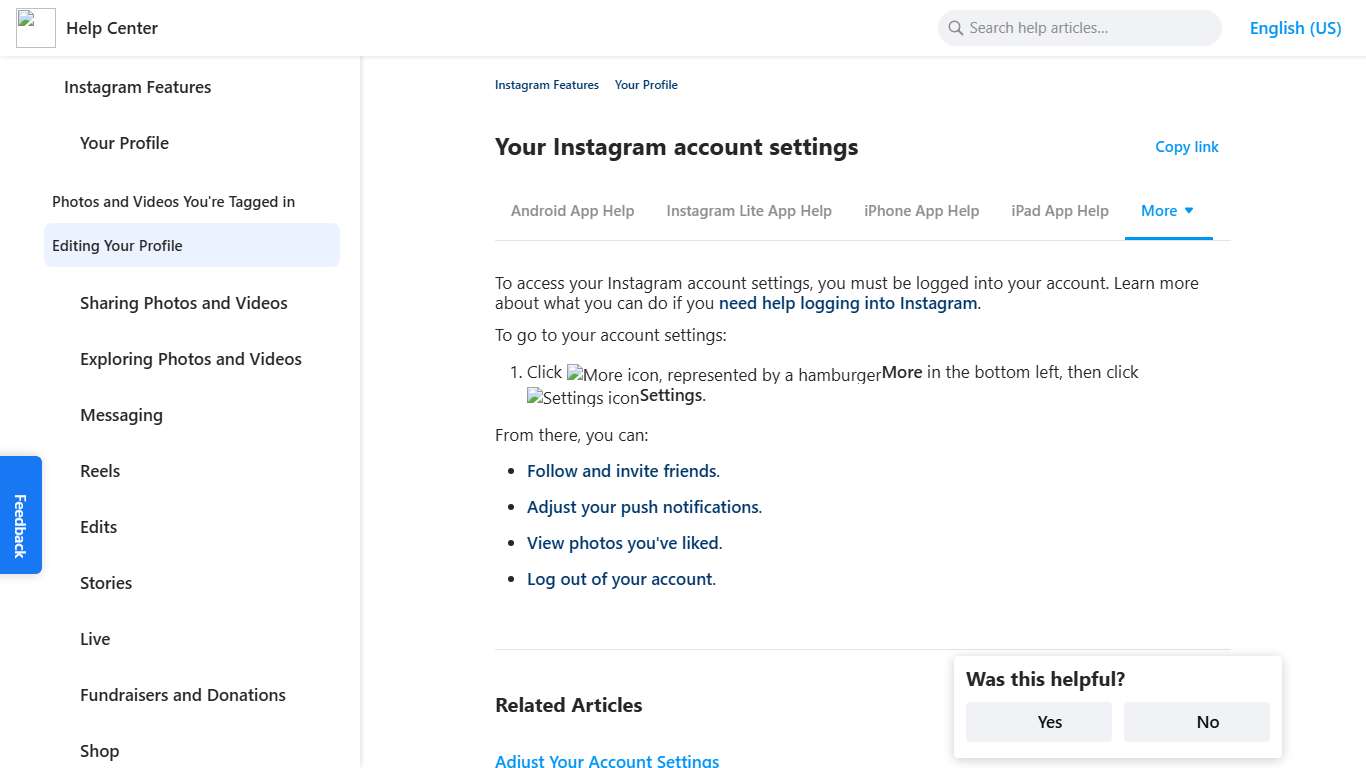Click the magnifying glass search icon

(955, 28)
